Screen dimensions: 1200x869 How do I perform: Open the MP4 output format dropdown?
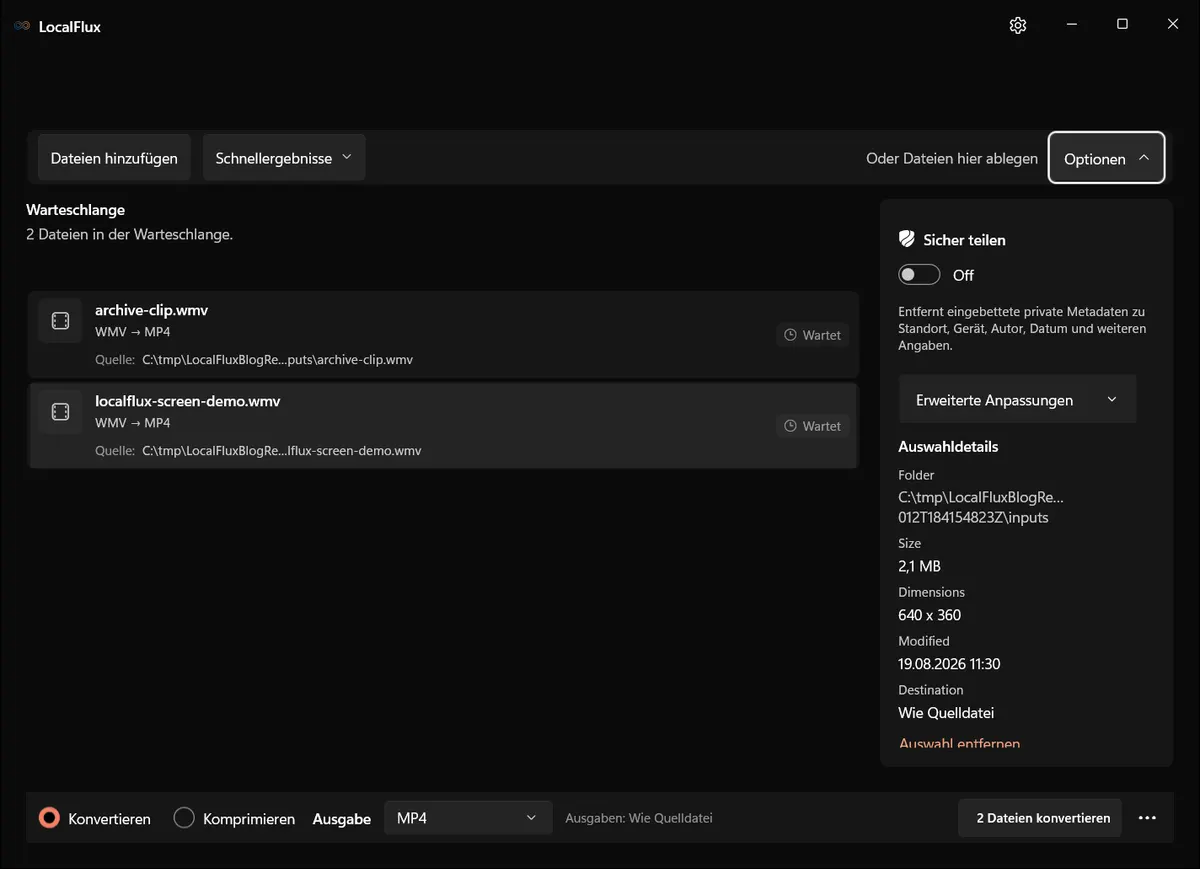[x=468, y=818]
